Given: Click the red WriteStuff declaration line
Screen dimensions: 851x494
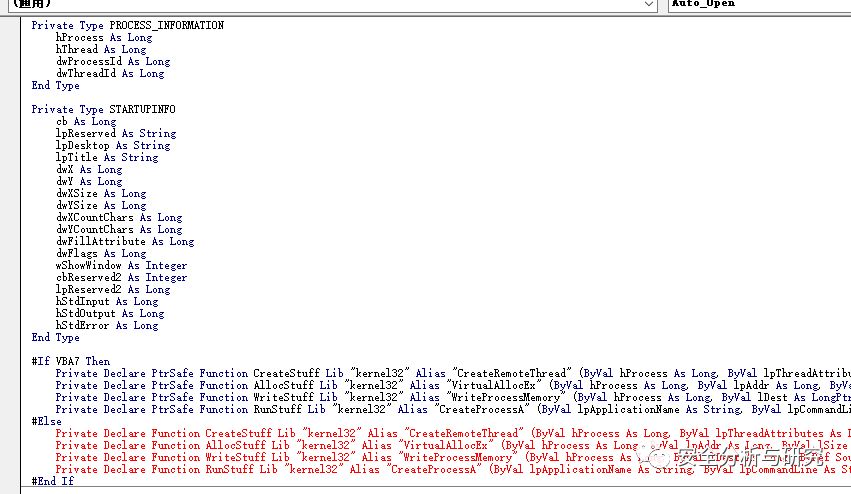Looking at the screenshot, I should (x=453, y=457).
